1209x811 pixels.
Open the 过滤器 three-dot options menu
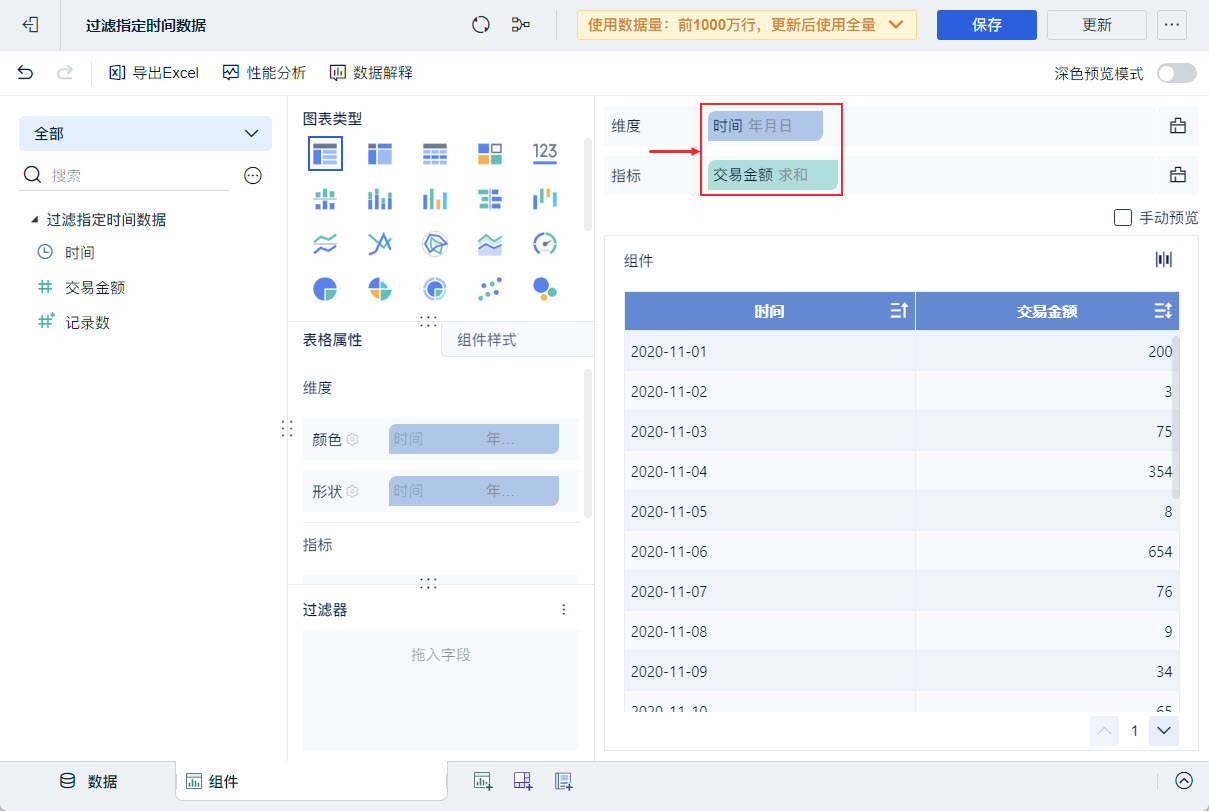tap(564, 609)
